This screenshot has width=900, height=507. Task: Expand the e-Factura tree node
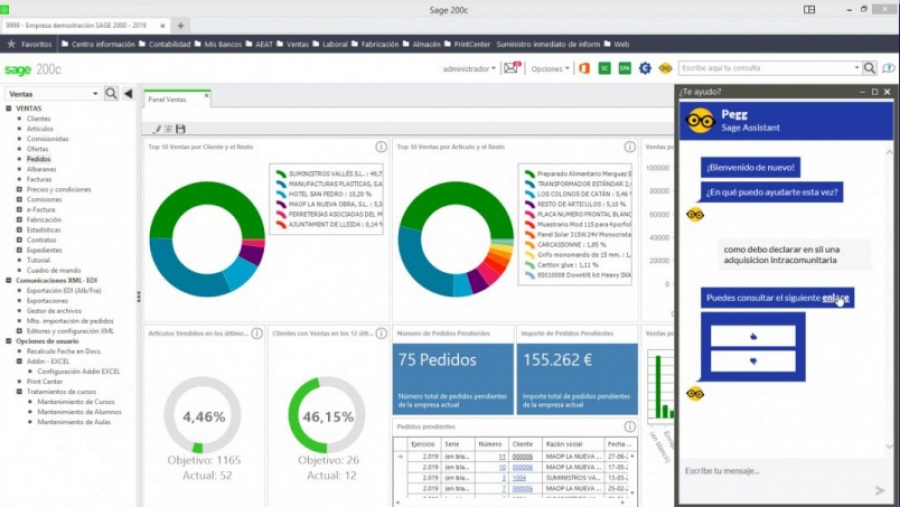(x=19, y=210)
